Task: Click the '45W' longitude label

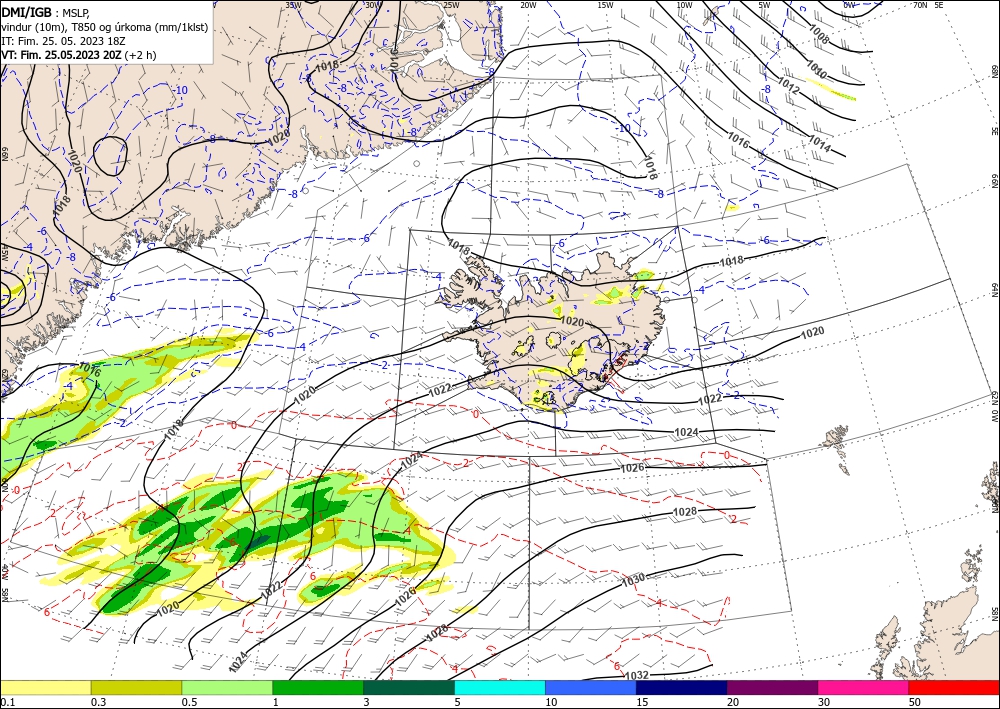Action: coord(4,254)
